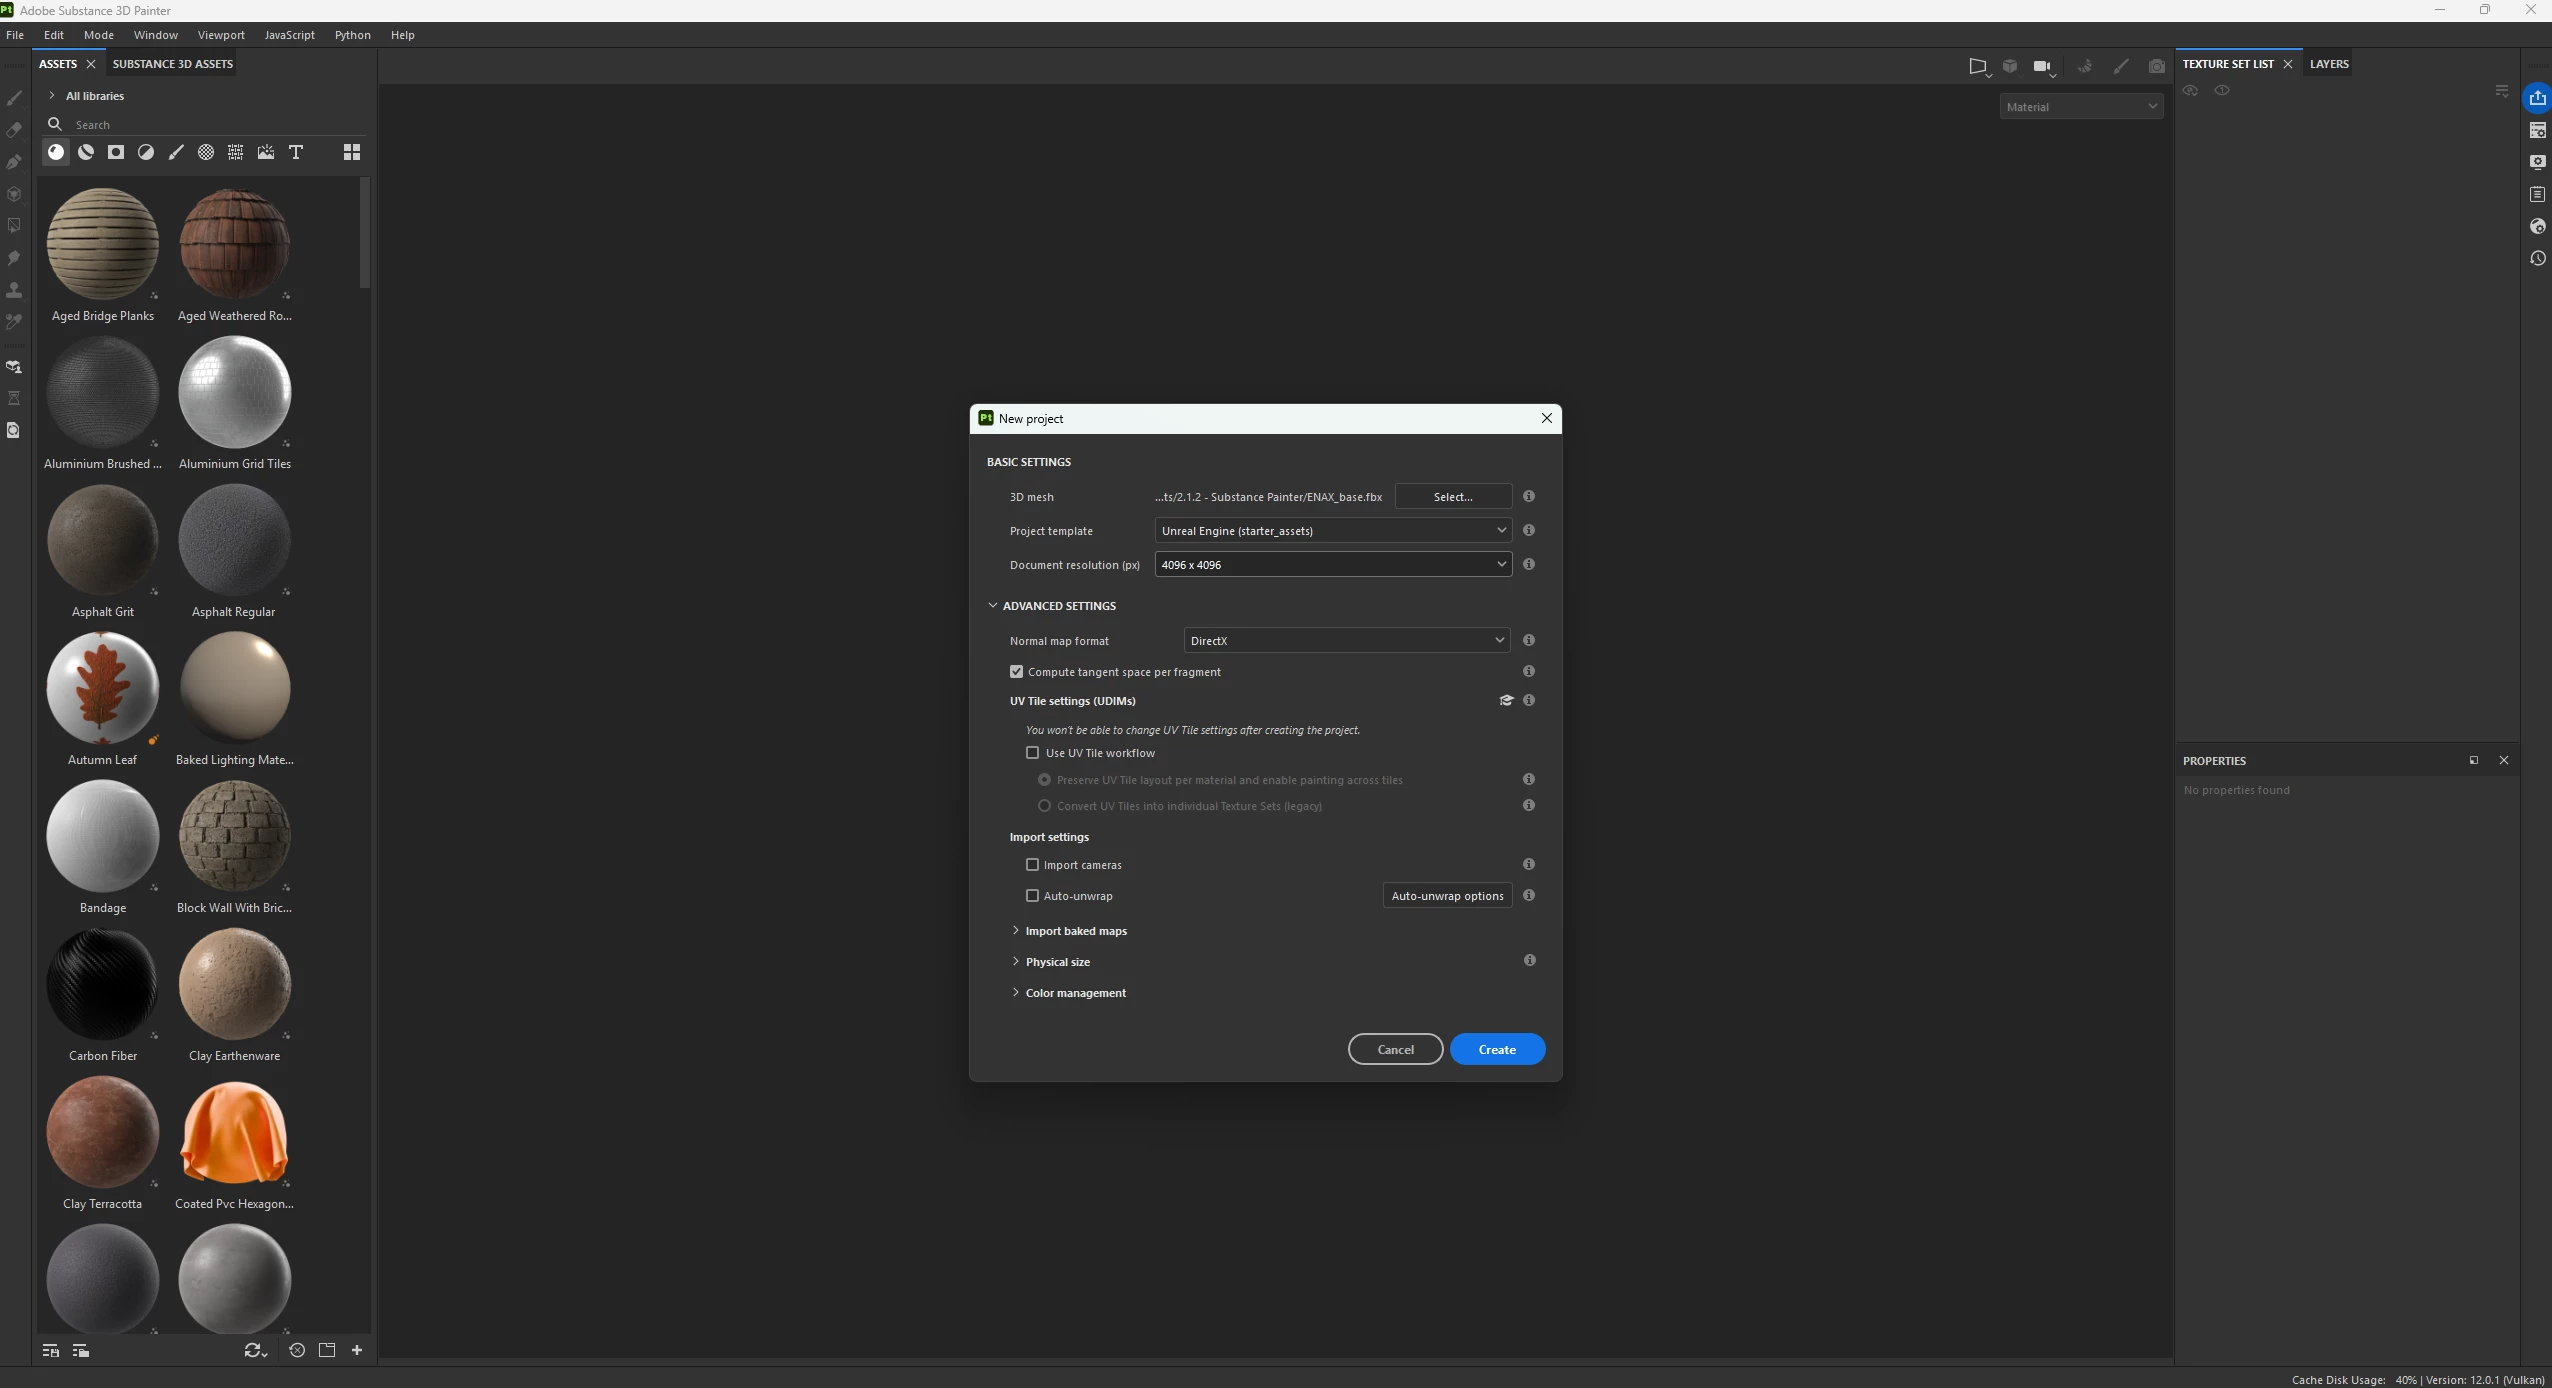Uncheck Compute tangent space per fragment
Image resolution: width=2552 pixels, height=1388 pixels.
tap(1017, 672)
